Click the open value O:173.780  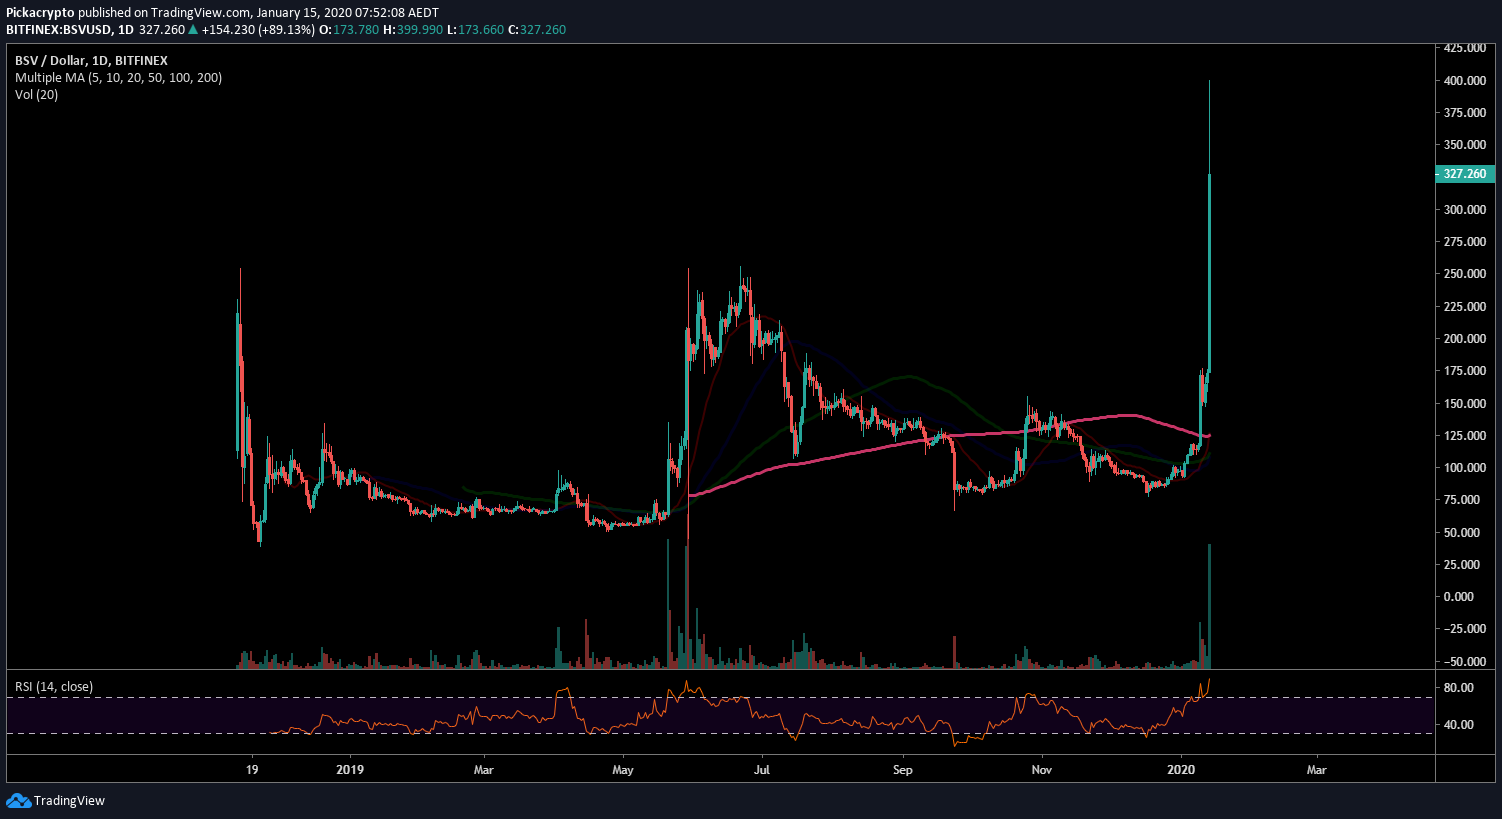click(349, 30)
